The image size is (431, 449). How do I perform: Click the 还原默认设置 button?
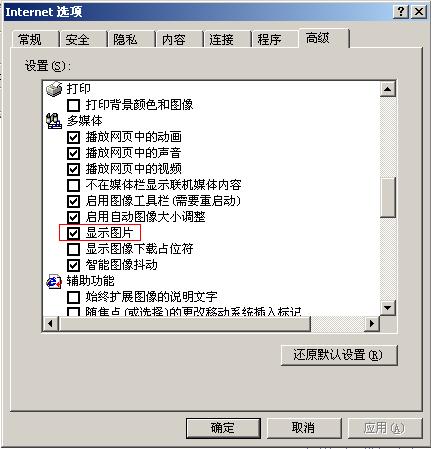[x=339, y=355]
